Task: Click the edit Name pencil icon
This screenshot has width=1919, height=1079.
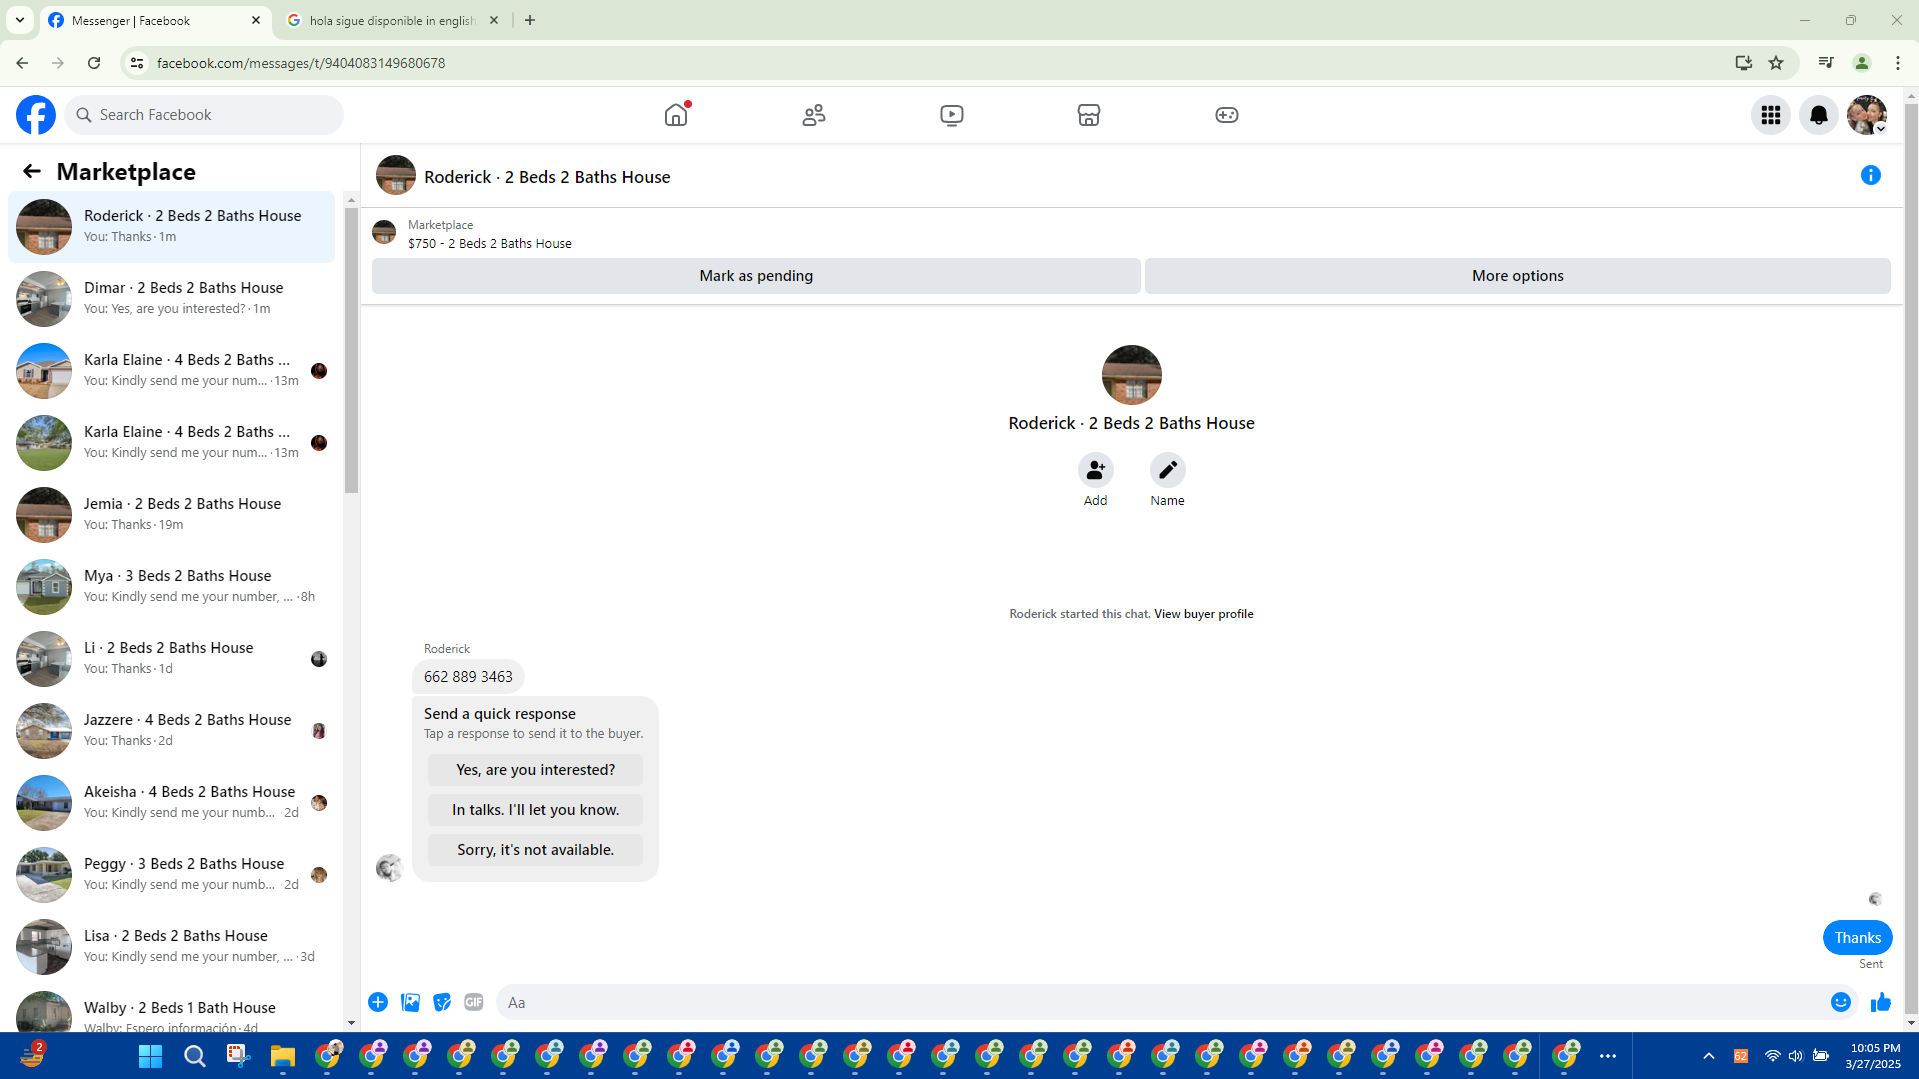Action: pos(1168,470)
